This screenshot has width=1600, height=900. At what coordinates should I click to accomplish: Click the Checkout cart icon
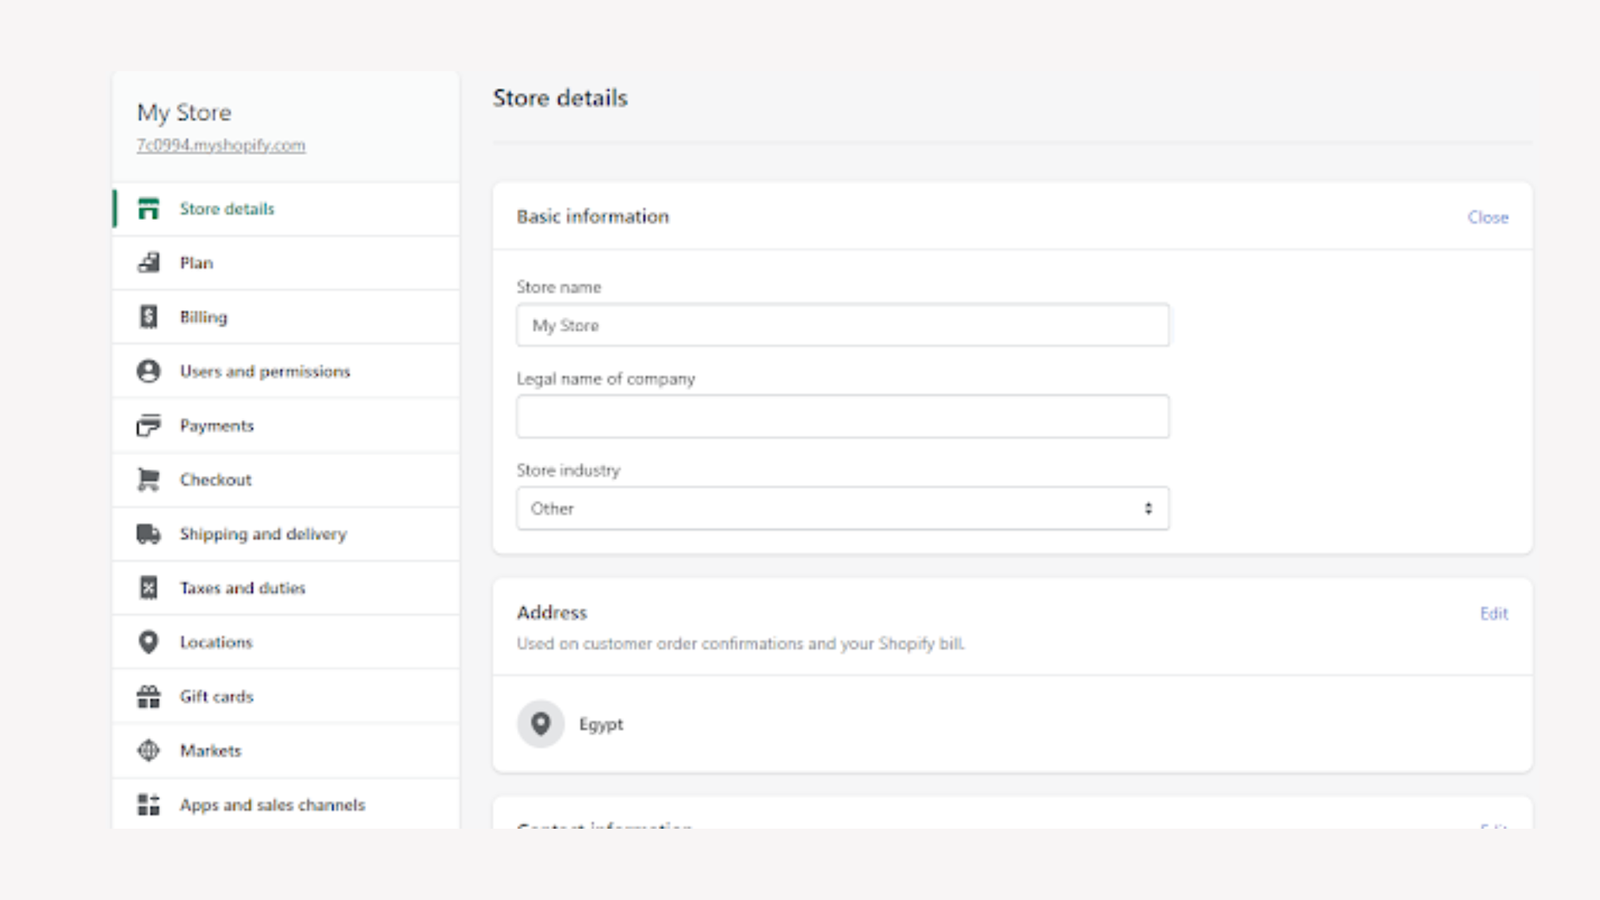148,480
